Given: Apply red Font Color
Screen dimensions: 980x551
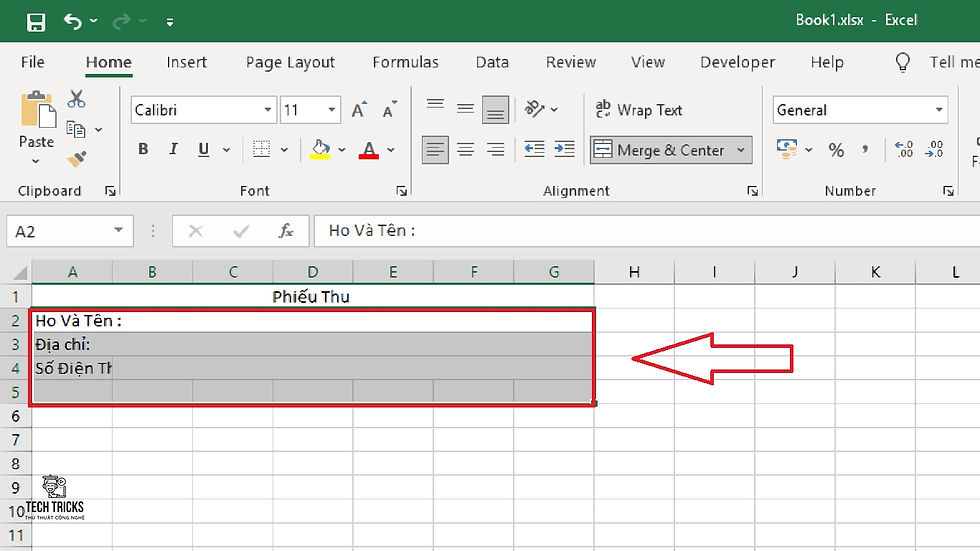Looking at the screenshot, I should tap(369, 149).
